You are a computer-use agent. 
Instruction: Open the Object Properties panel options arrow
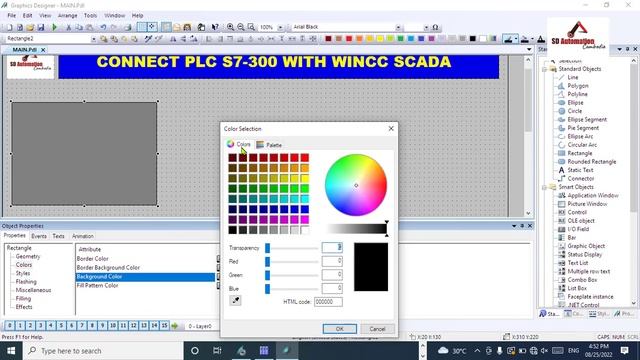[514, 226]
